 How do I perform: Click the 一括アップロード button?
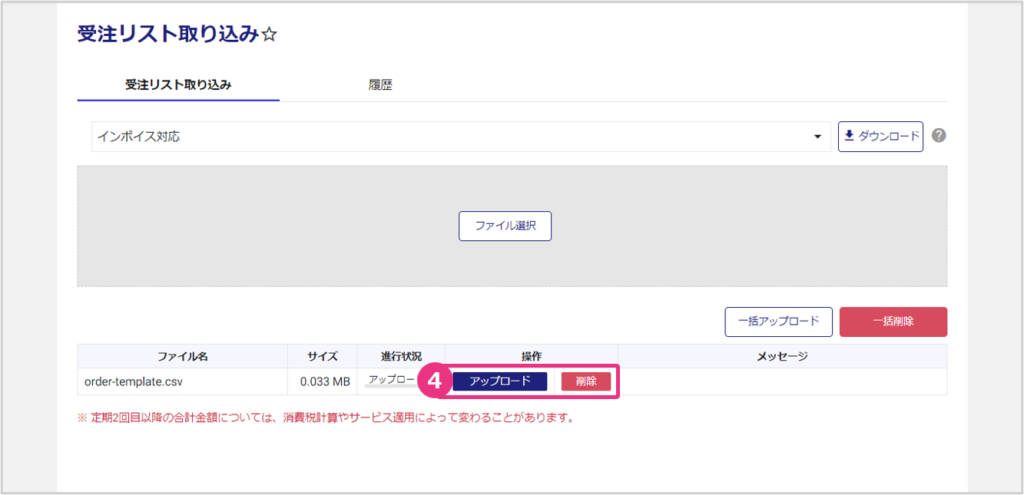pos(778,321)
